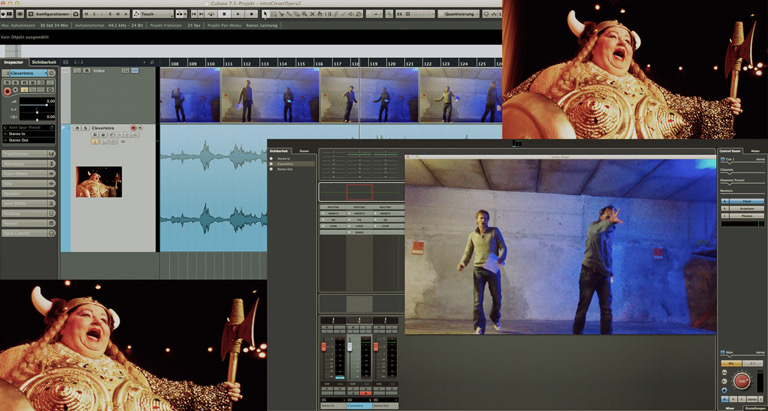Open the Stereo Out output routing

coord(28,140)
